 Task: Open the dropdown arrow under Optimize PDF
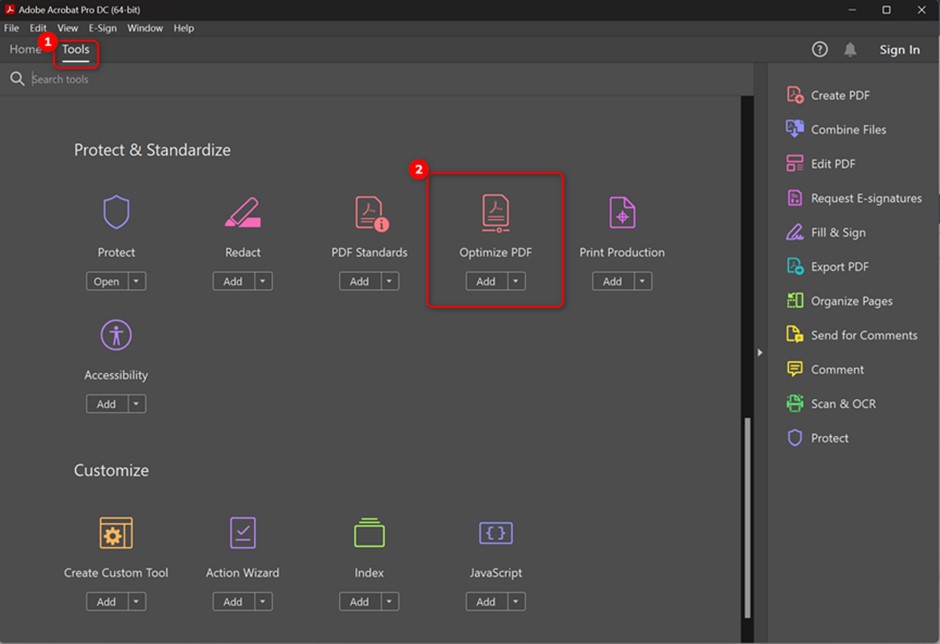pyautogui.click(x=516, y=282)
